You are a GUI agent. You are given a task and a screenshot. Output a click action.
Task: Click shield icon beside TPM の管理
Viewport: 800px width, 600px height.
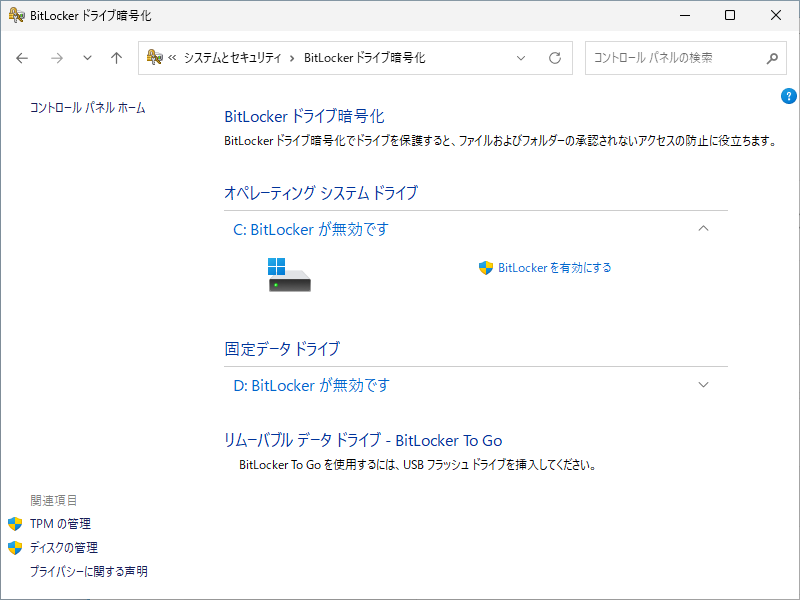15,523
